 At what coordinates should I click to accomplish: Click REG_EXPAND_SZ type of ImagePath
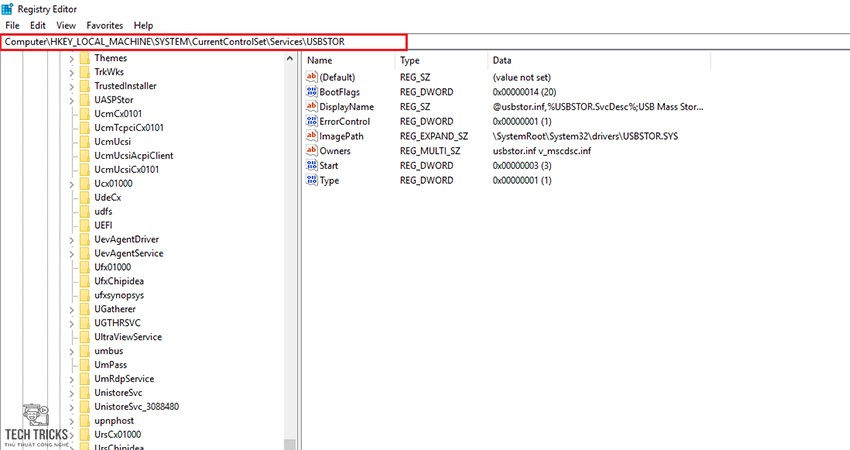434,136
